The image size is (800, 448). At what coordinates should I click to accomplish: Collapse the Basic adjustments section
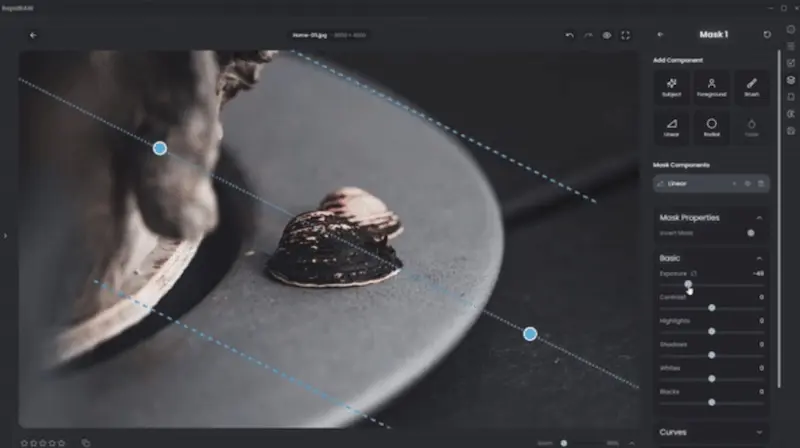tap(759, 258)
